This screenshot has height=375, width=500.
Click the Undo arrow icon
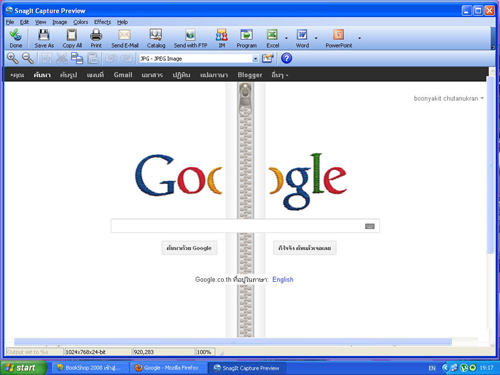click(111, 59)
